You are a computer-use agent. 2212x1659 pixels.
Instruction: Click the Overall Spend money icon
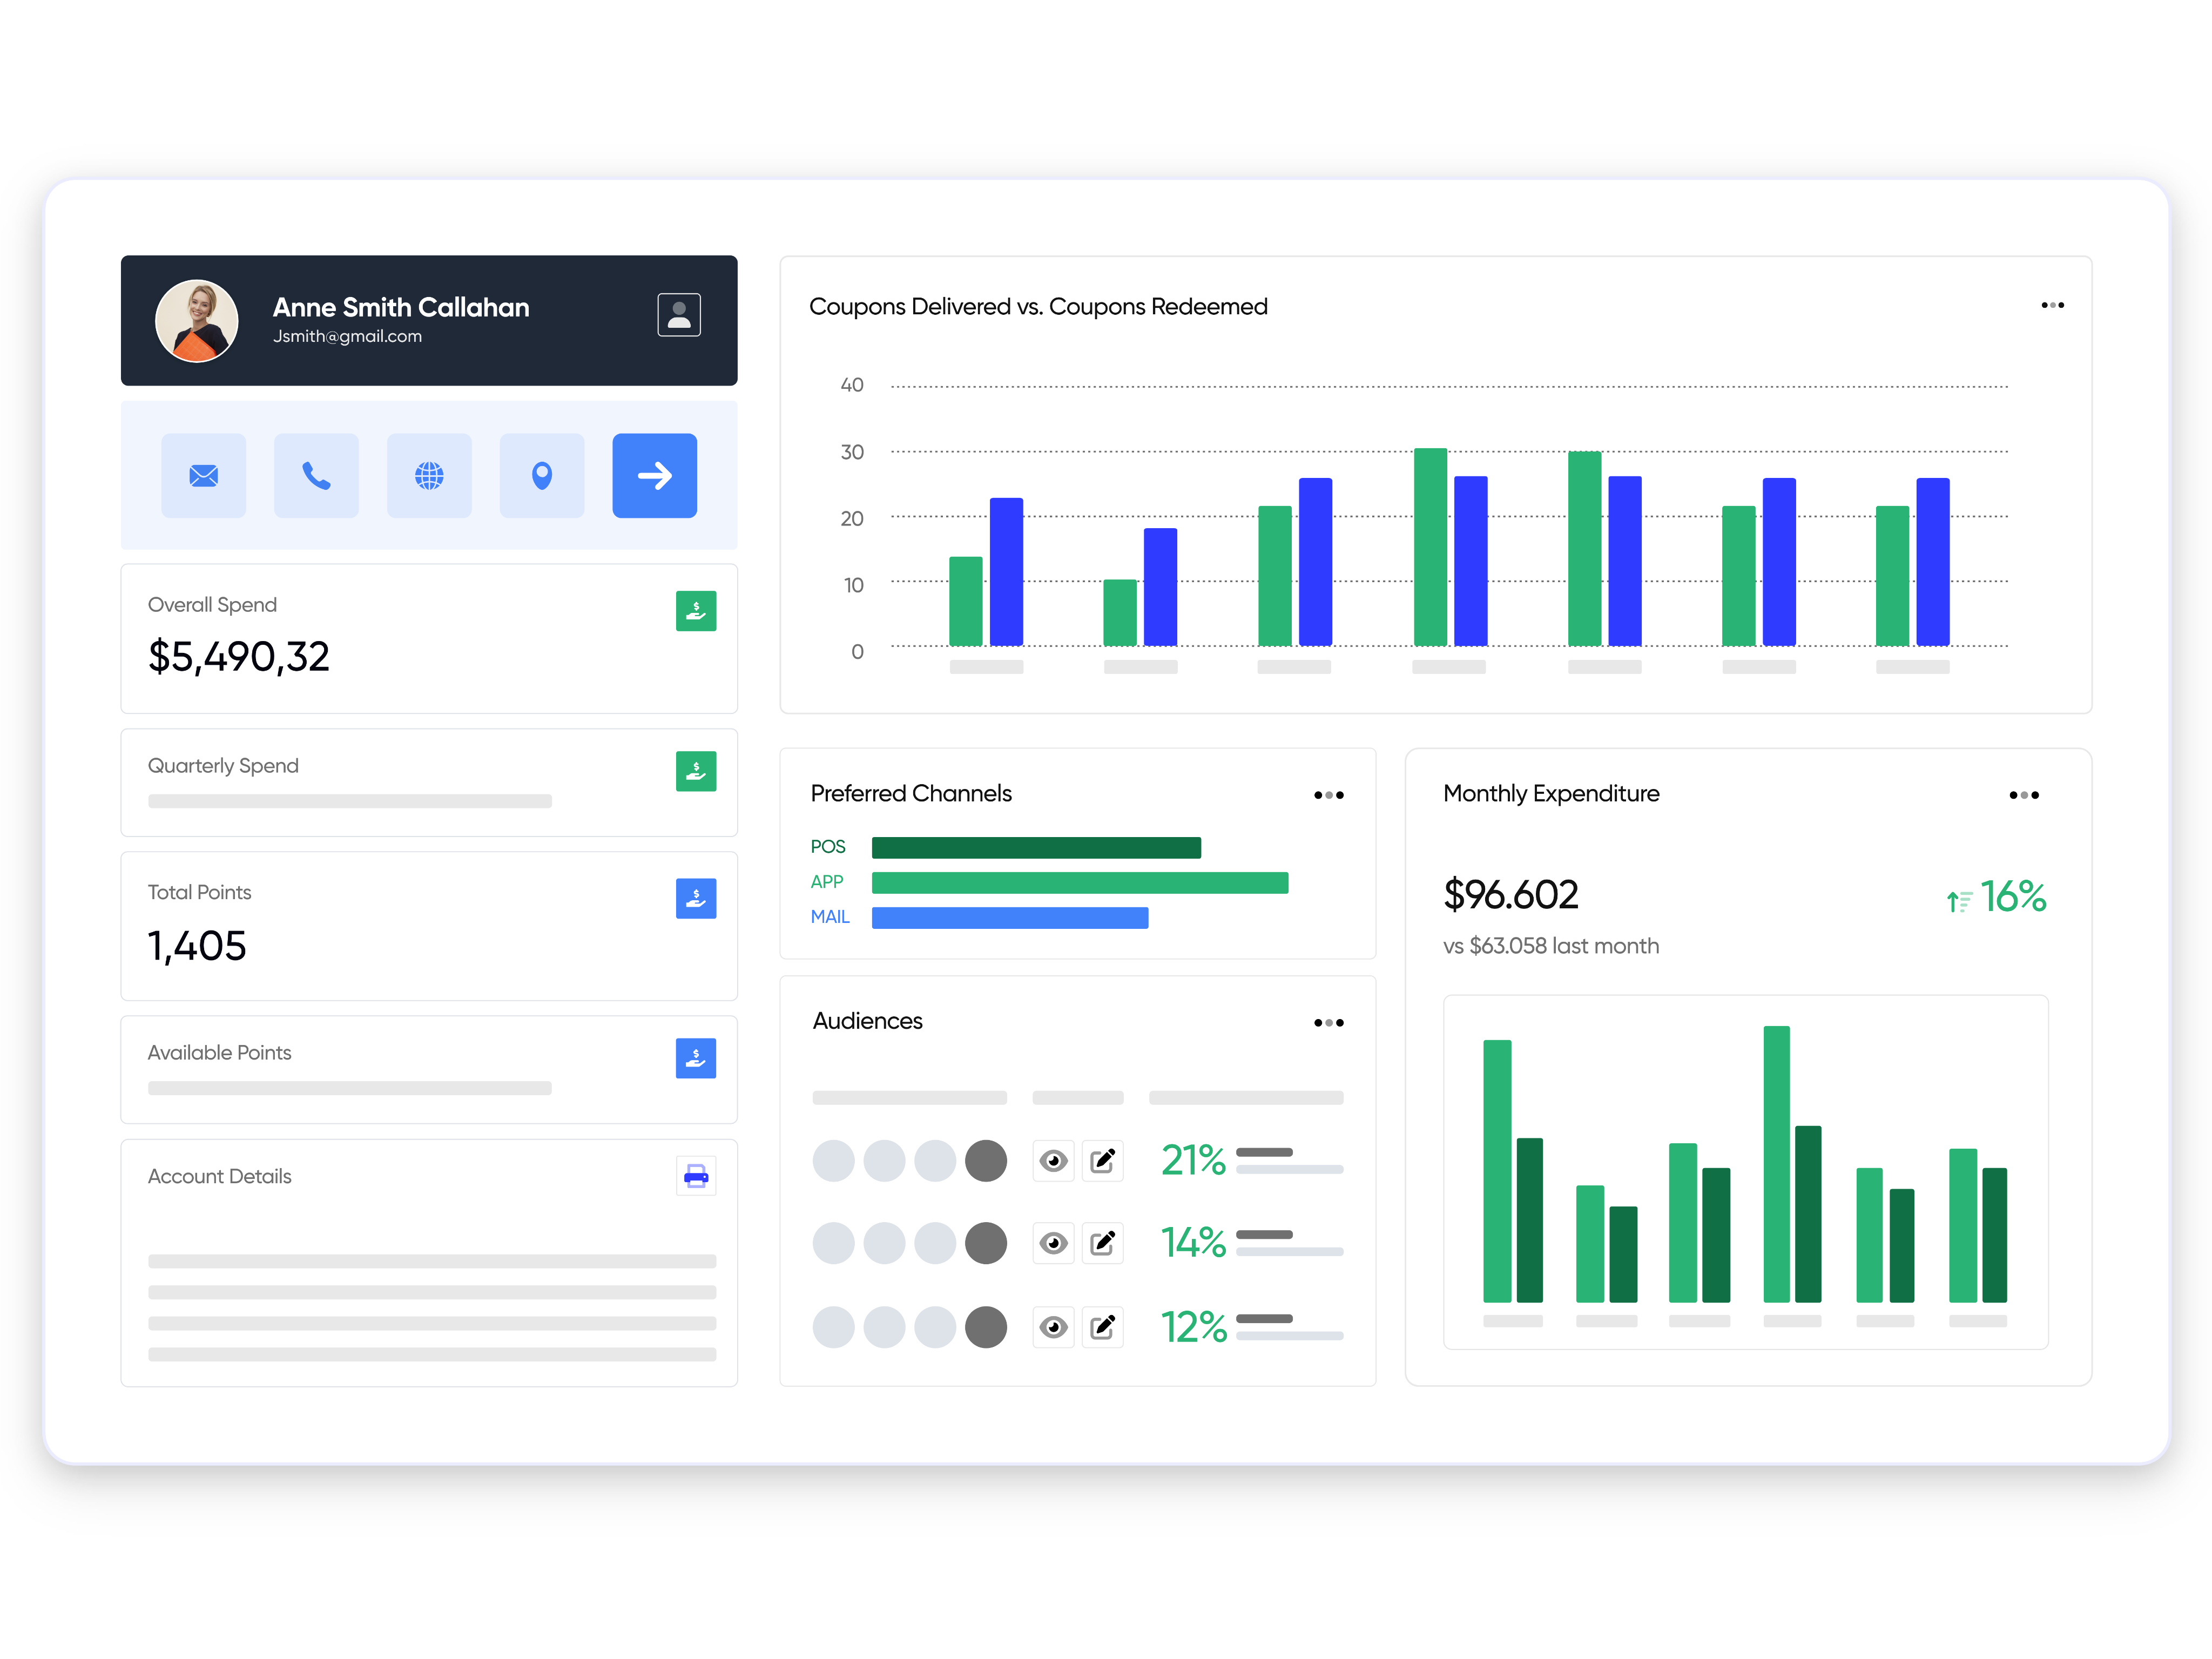pyautogui.click(x=696, y=610)
